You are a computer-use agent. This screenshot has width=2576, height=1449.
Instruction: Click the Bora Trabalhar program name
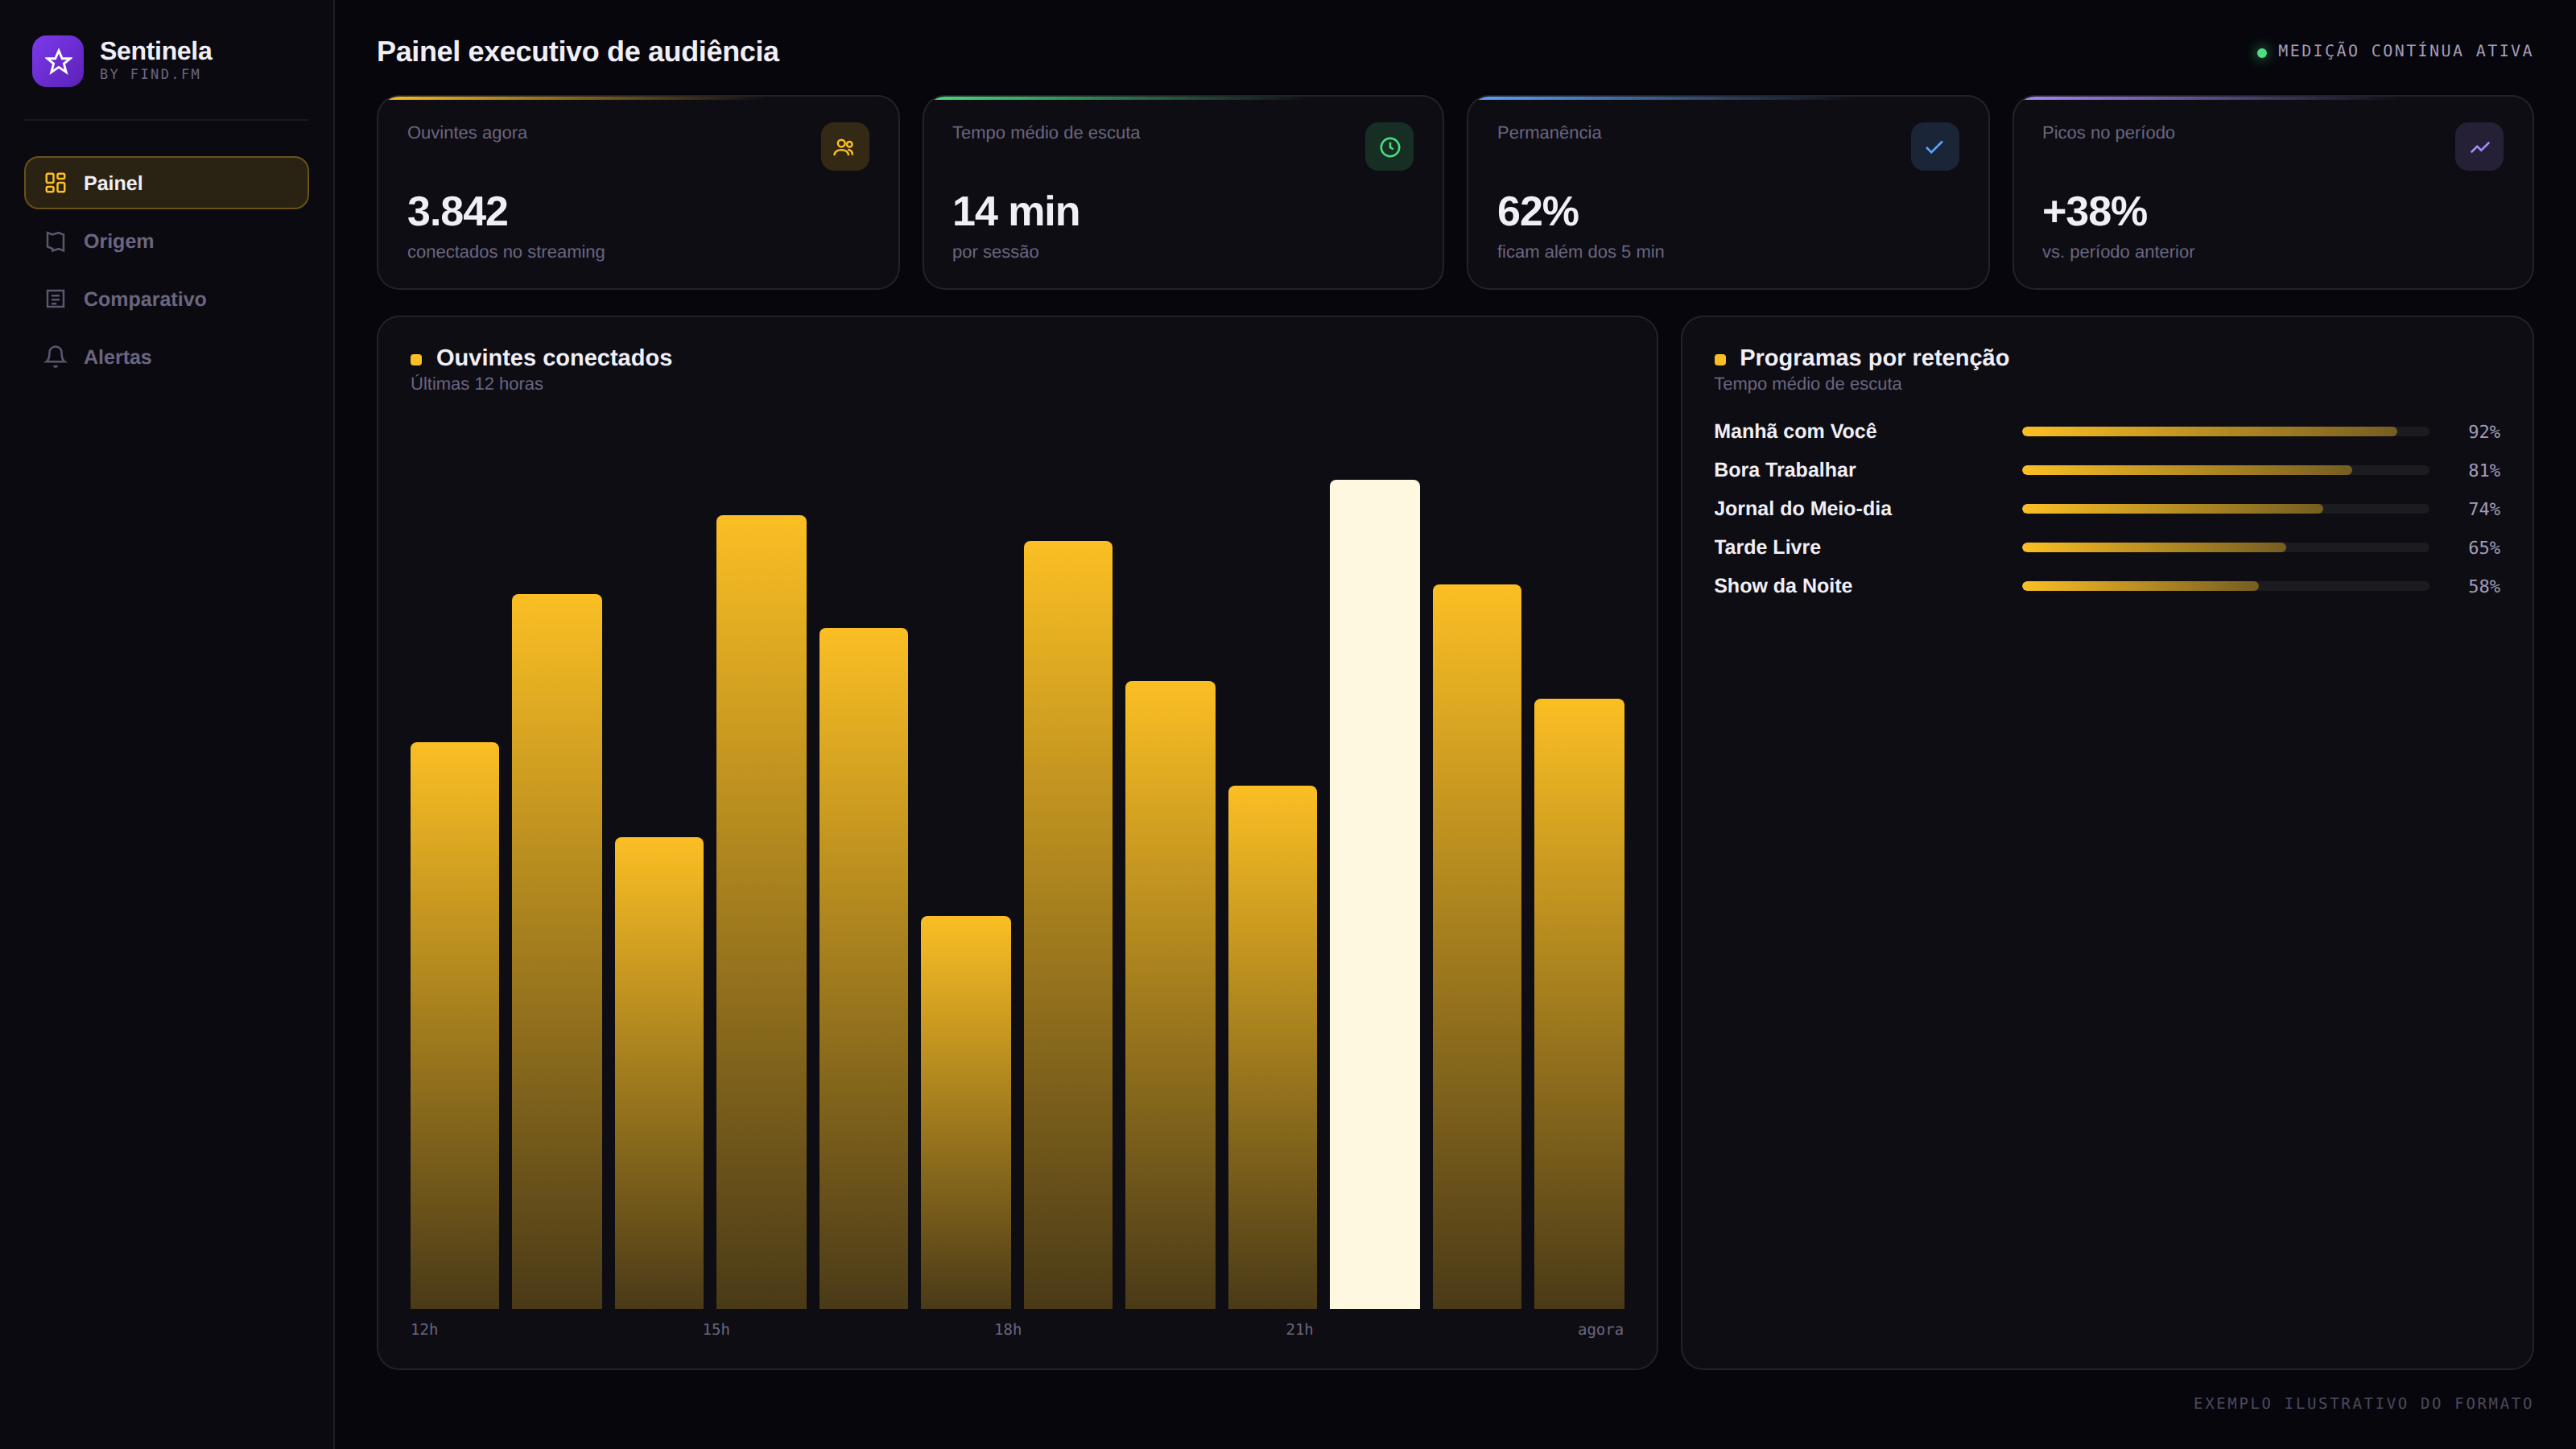click(x=1784, y=470)
